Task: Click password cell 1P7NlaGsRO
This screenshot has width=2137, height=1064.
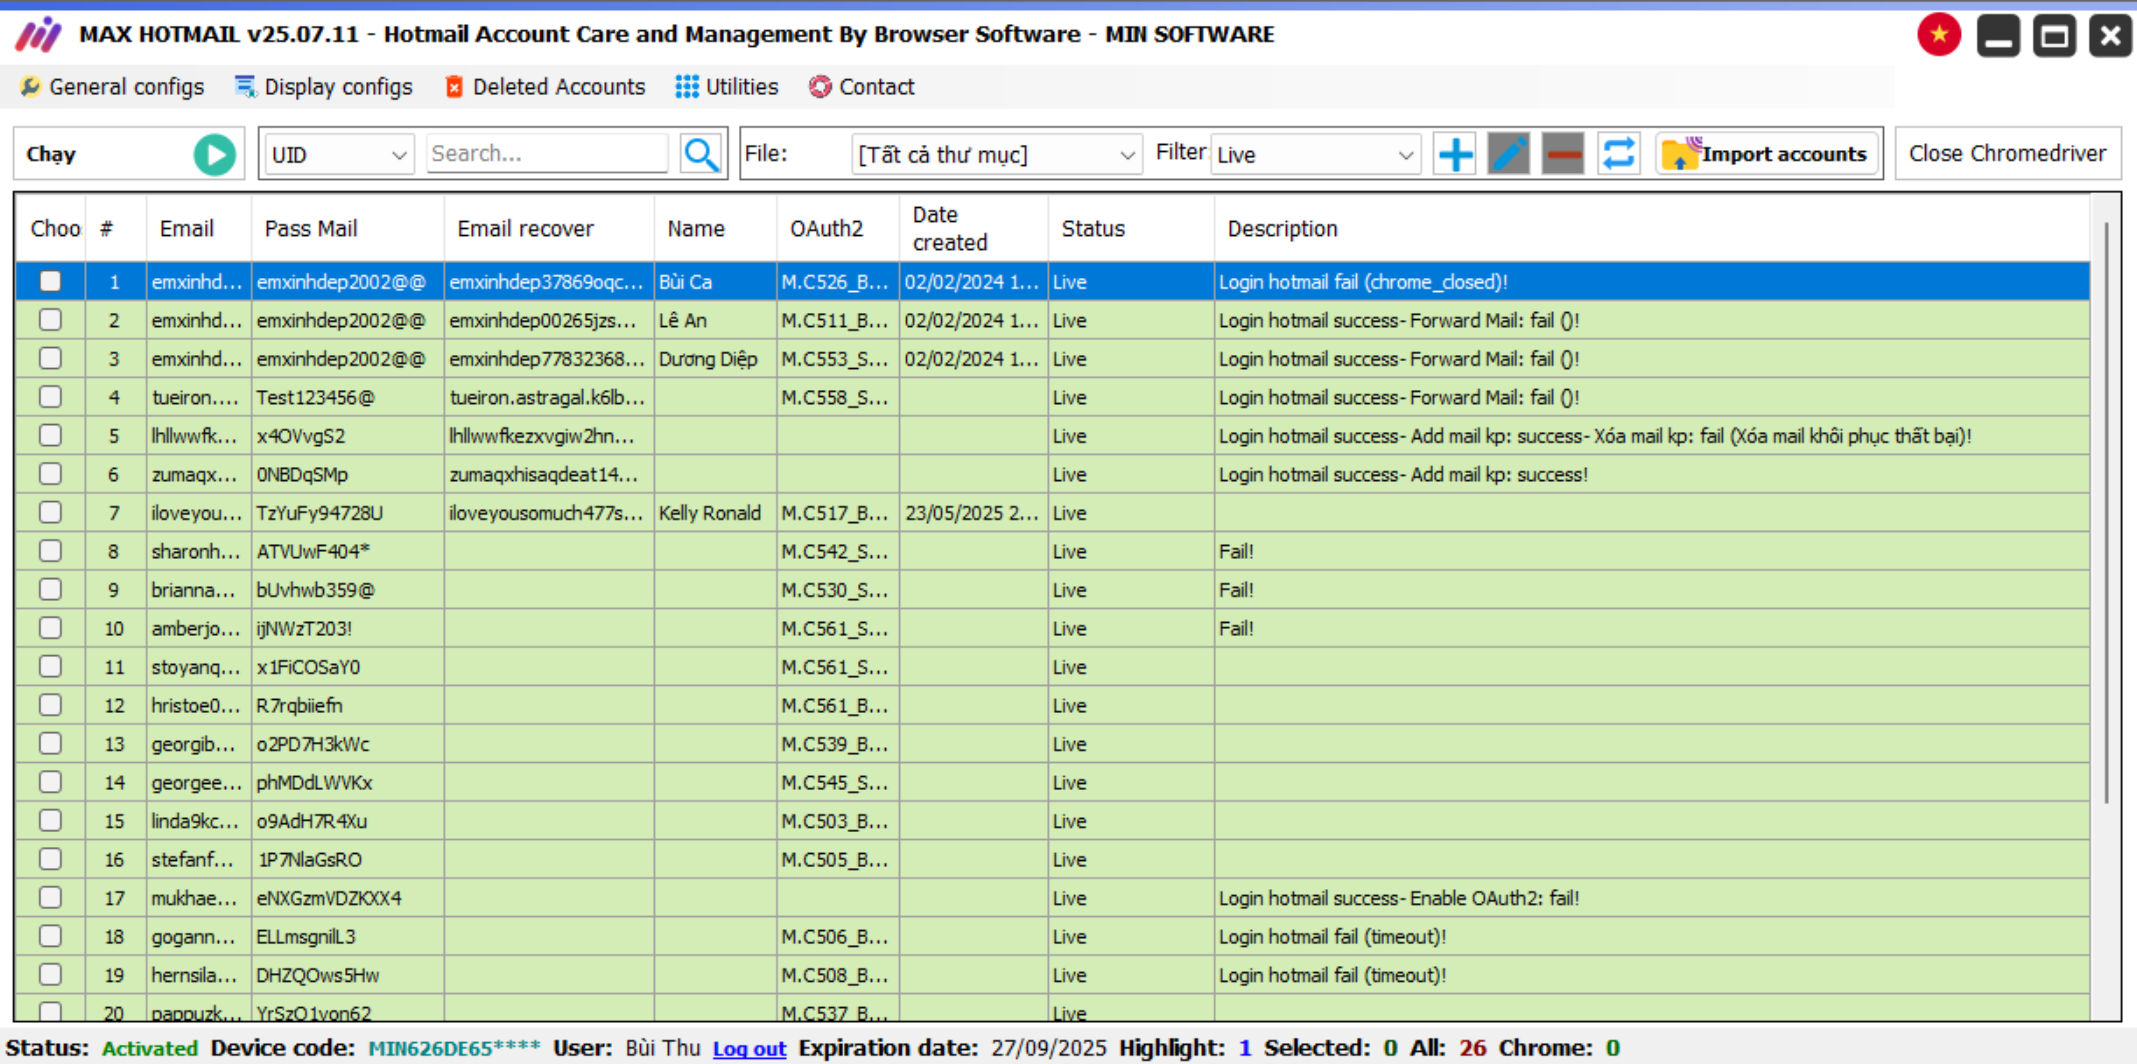Action: click(x=348, y=860)
